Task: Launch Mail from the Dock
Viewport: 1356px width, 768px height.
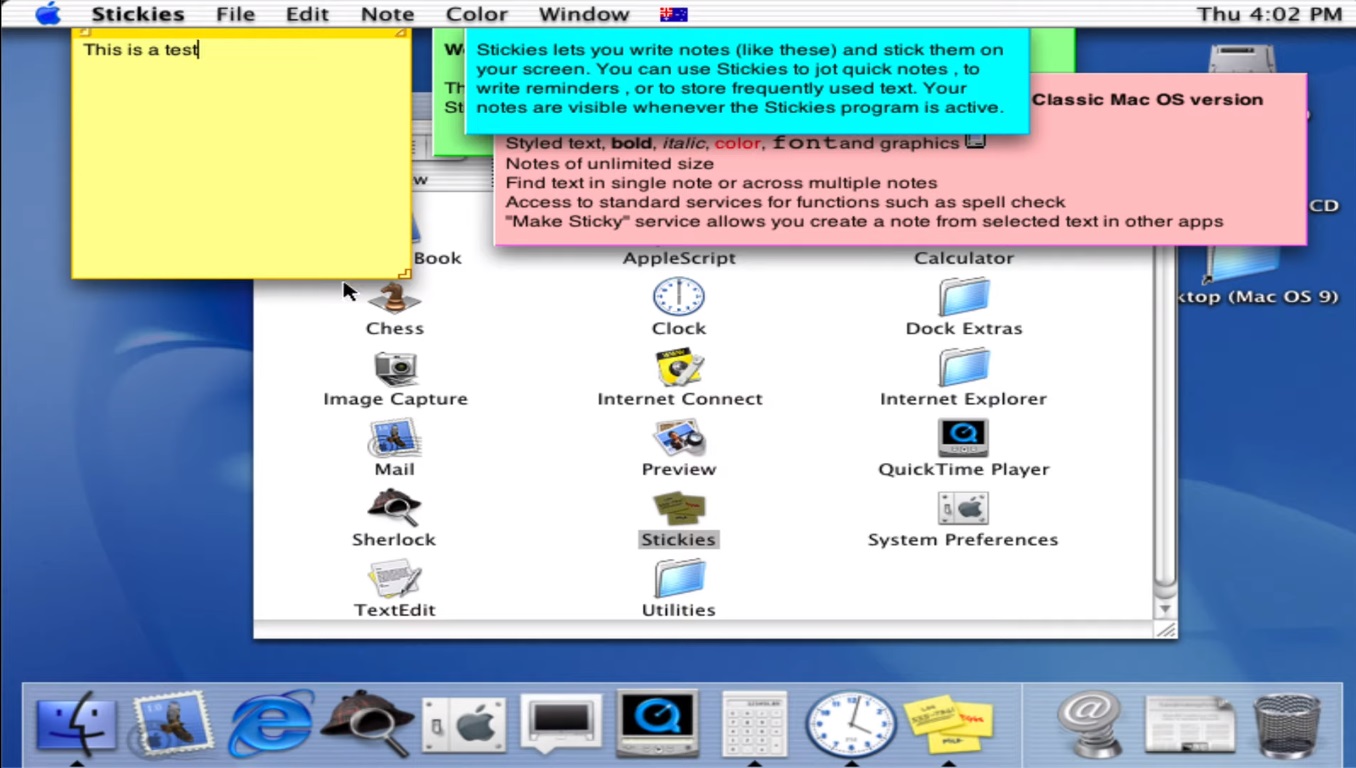Action: pos(172,722)
